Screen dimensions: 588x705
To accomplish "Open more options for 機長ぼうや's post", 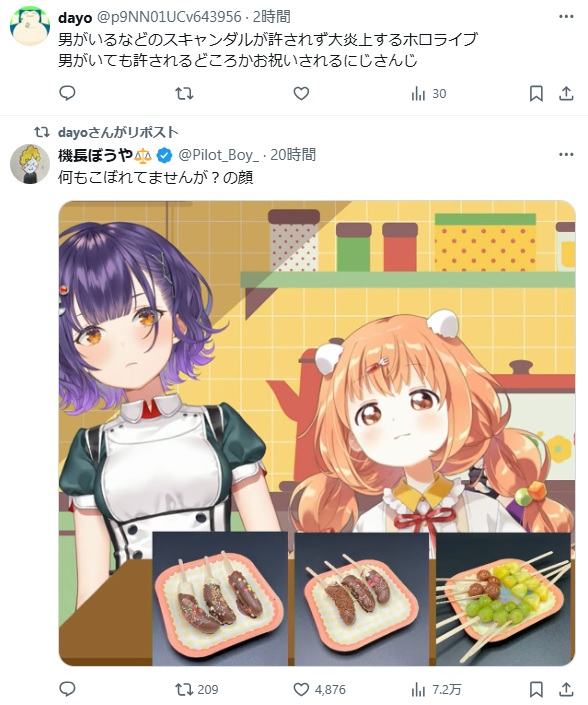I will (566, 154).
